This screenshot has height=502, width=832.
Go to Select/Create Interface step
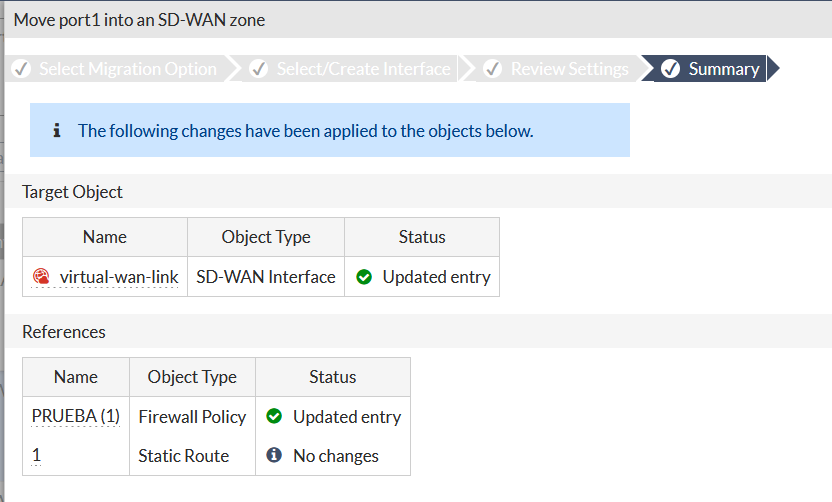[363, 69]
